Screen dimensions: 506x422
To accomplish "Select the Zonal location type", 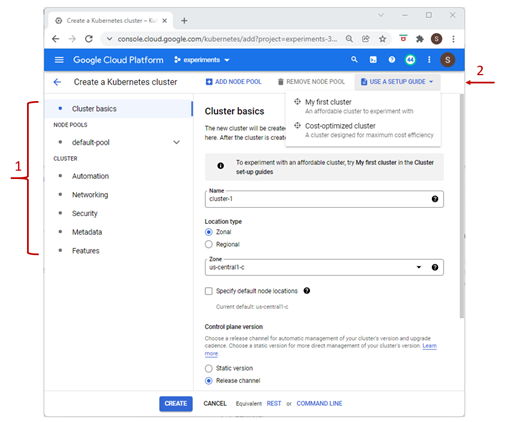I will [209, 232].
